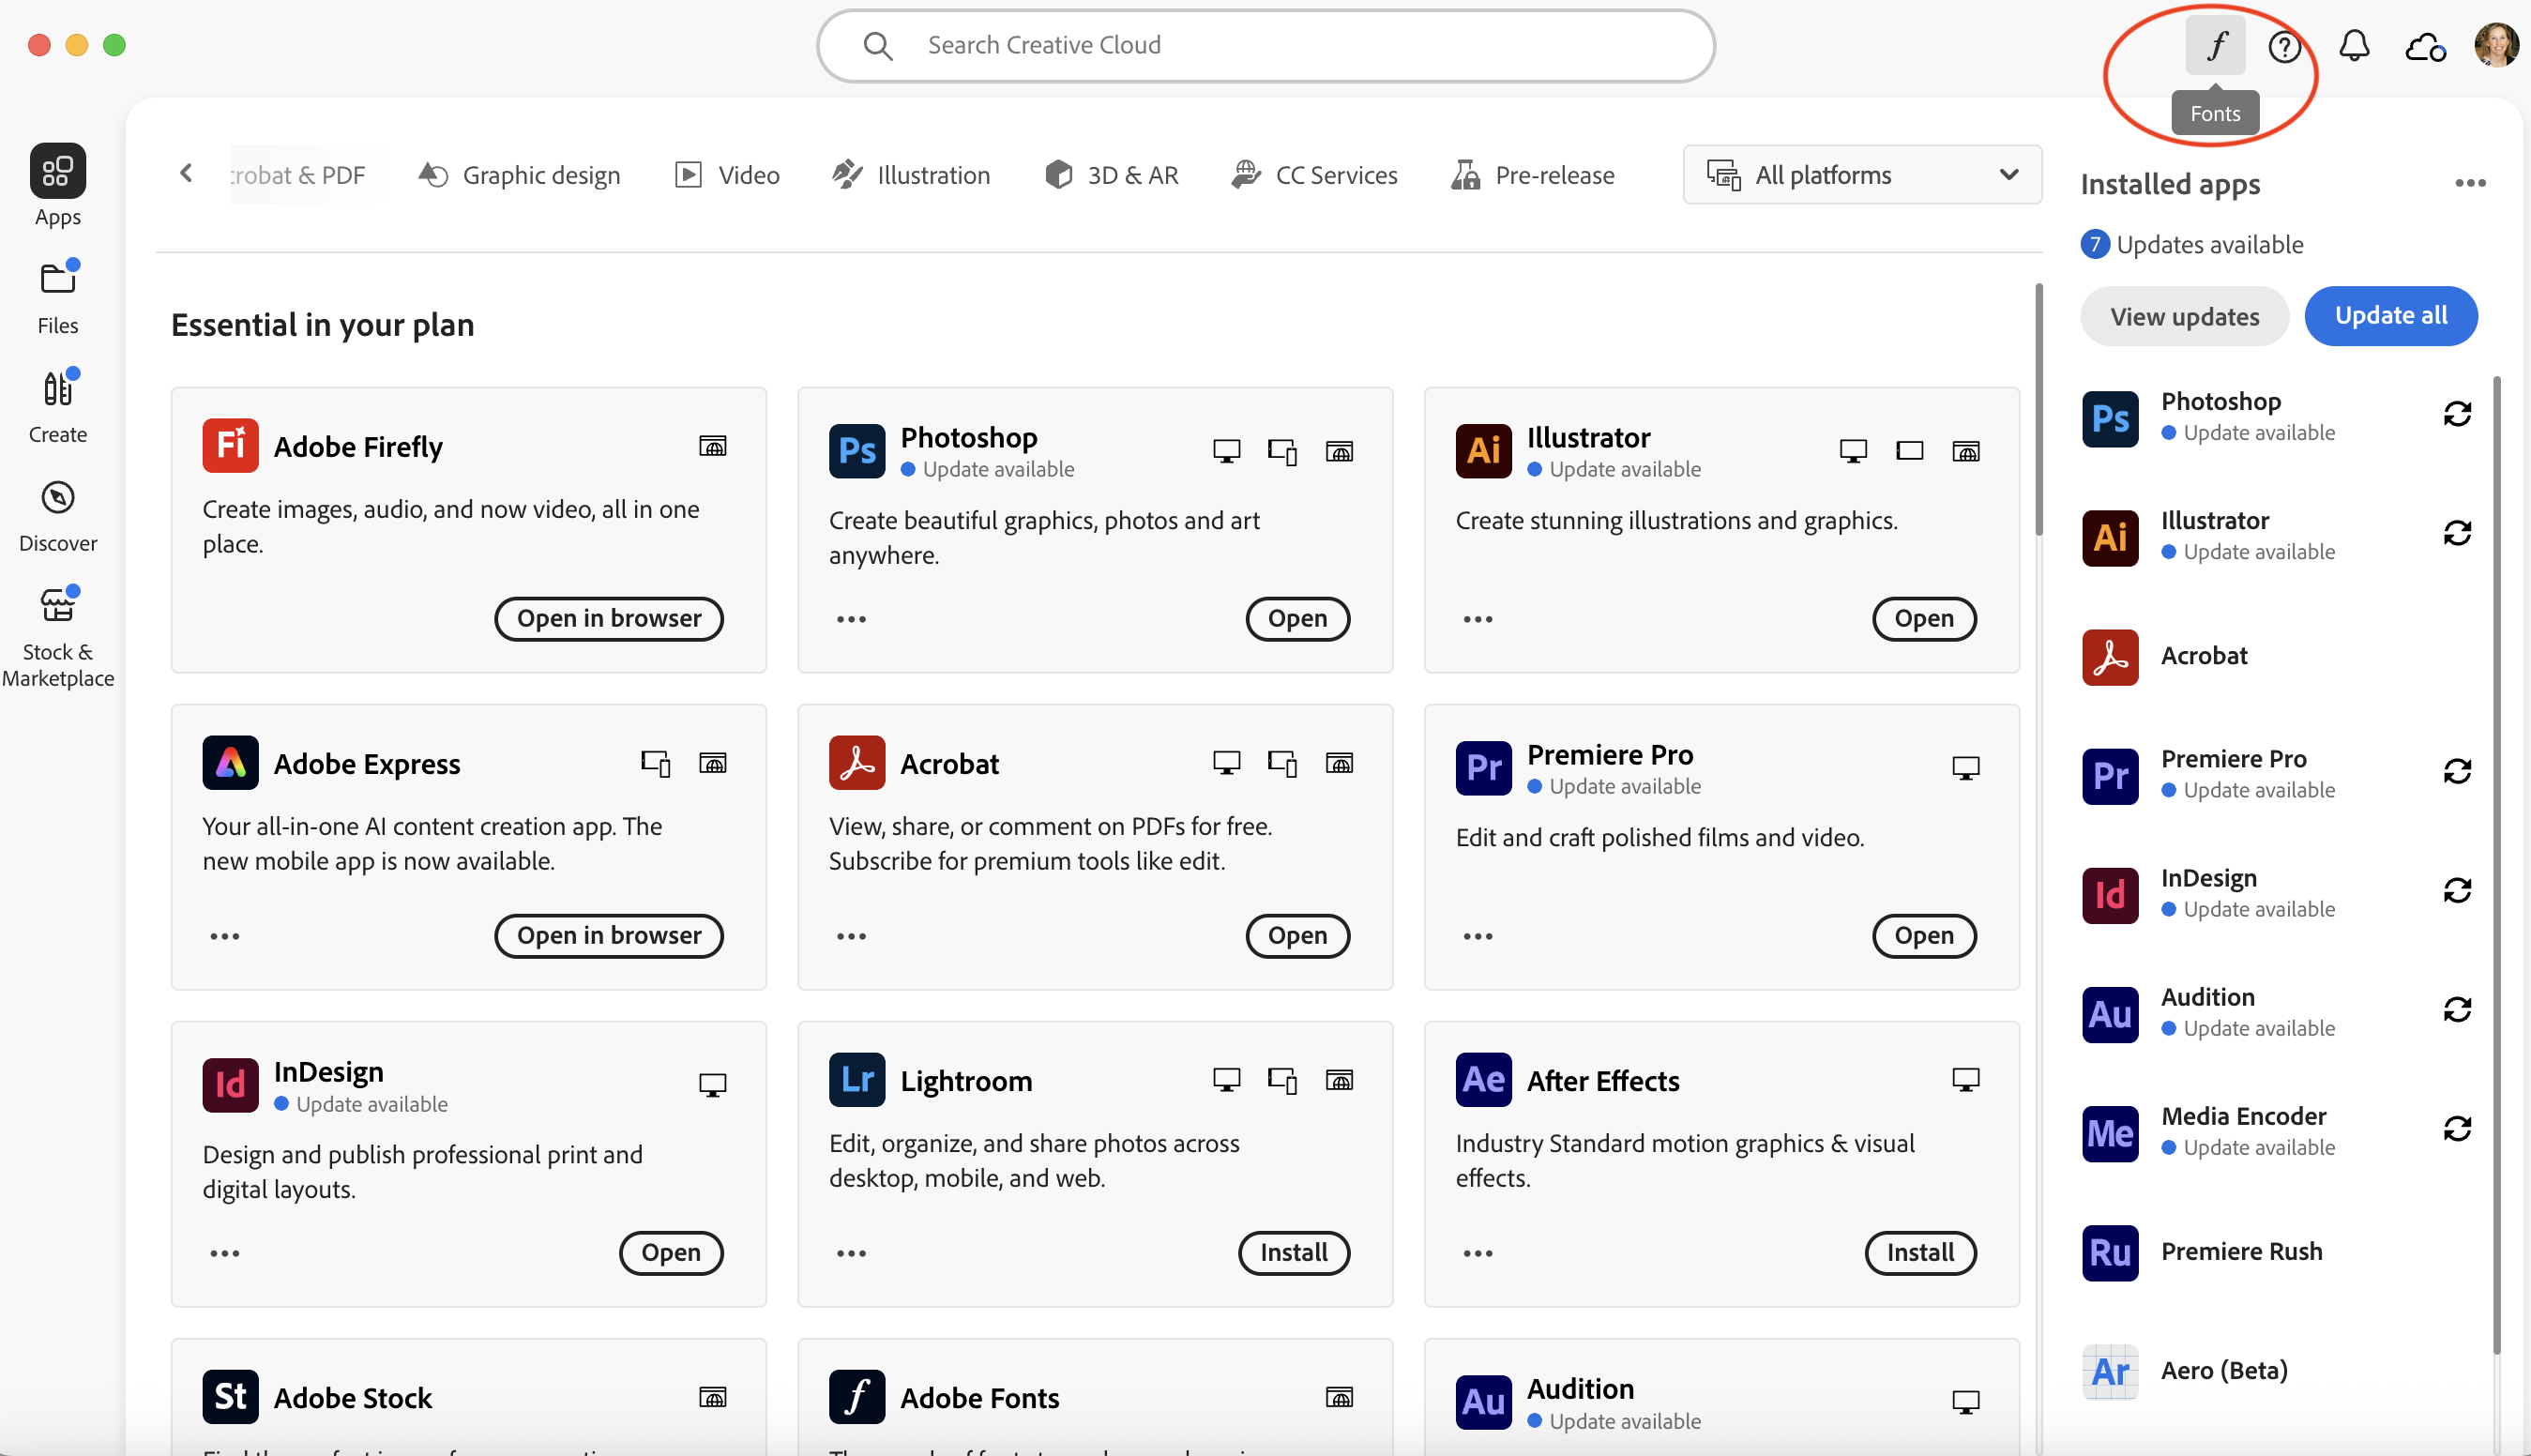Select the CC Services category tab

point(1314,175)
